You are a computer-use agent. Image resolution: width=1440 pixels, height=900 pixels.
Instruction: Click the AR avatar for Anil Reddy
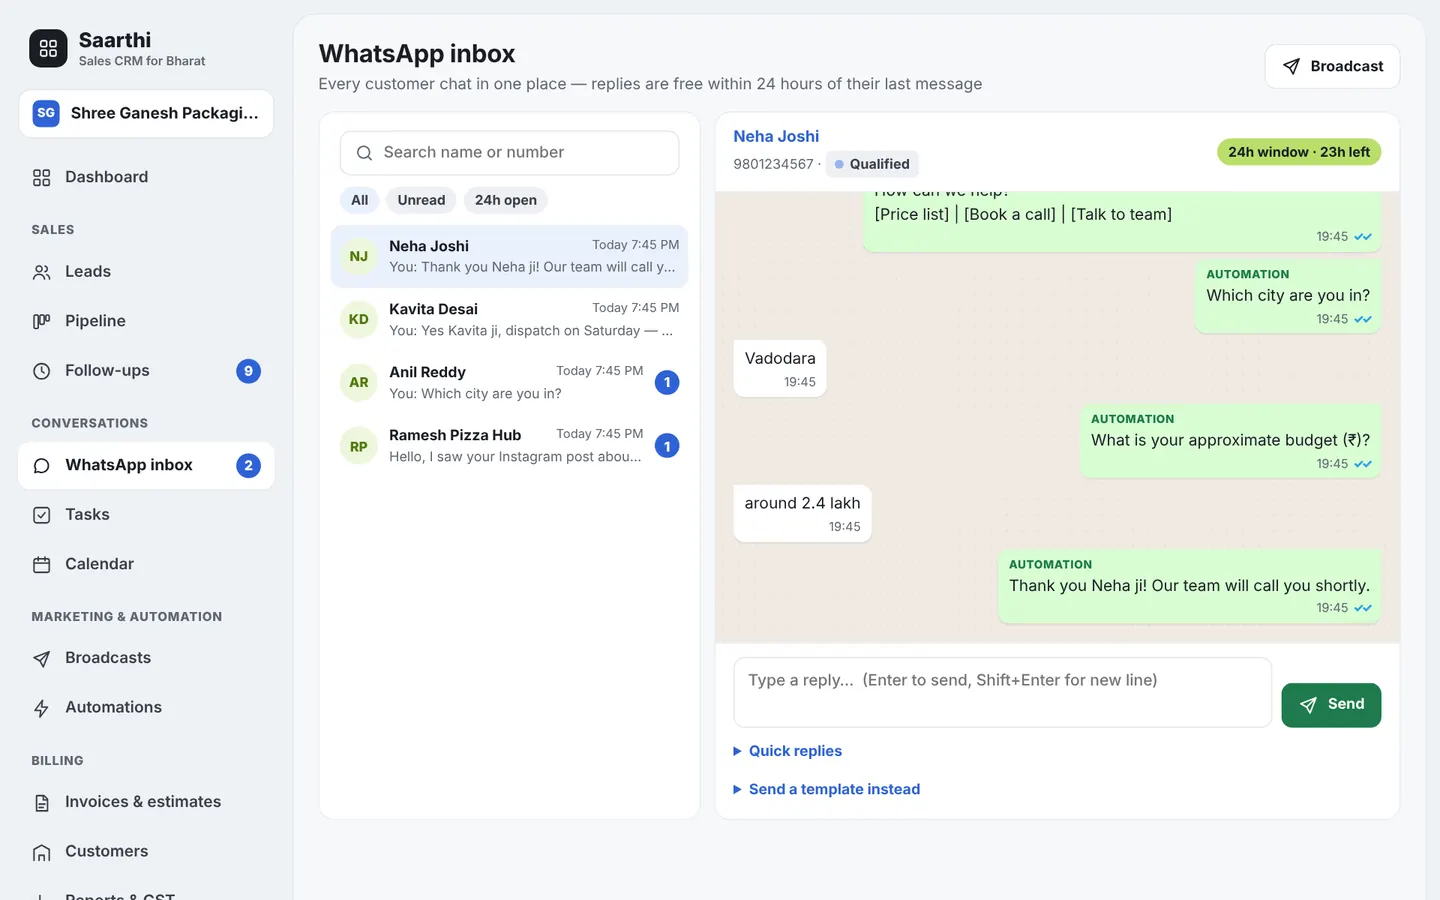(x=359, y=383)
